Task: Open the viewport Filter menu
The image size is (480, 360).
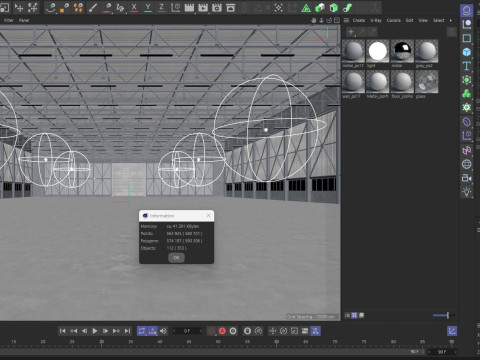Action: [8, 20]
